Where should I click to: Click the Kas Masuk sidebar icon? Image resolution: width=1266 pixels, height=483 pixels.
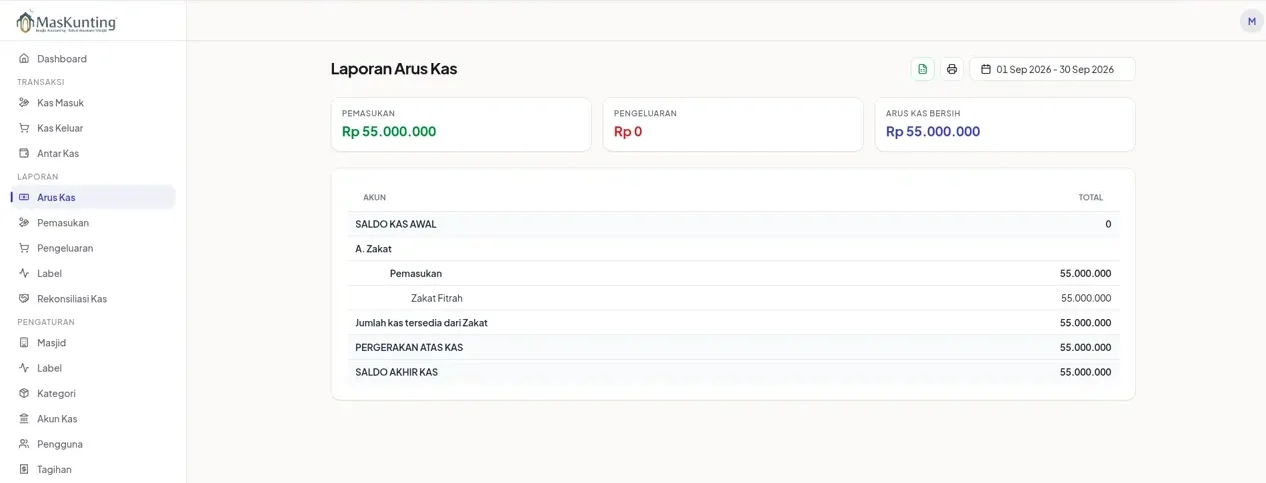tap(24, 103)
